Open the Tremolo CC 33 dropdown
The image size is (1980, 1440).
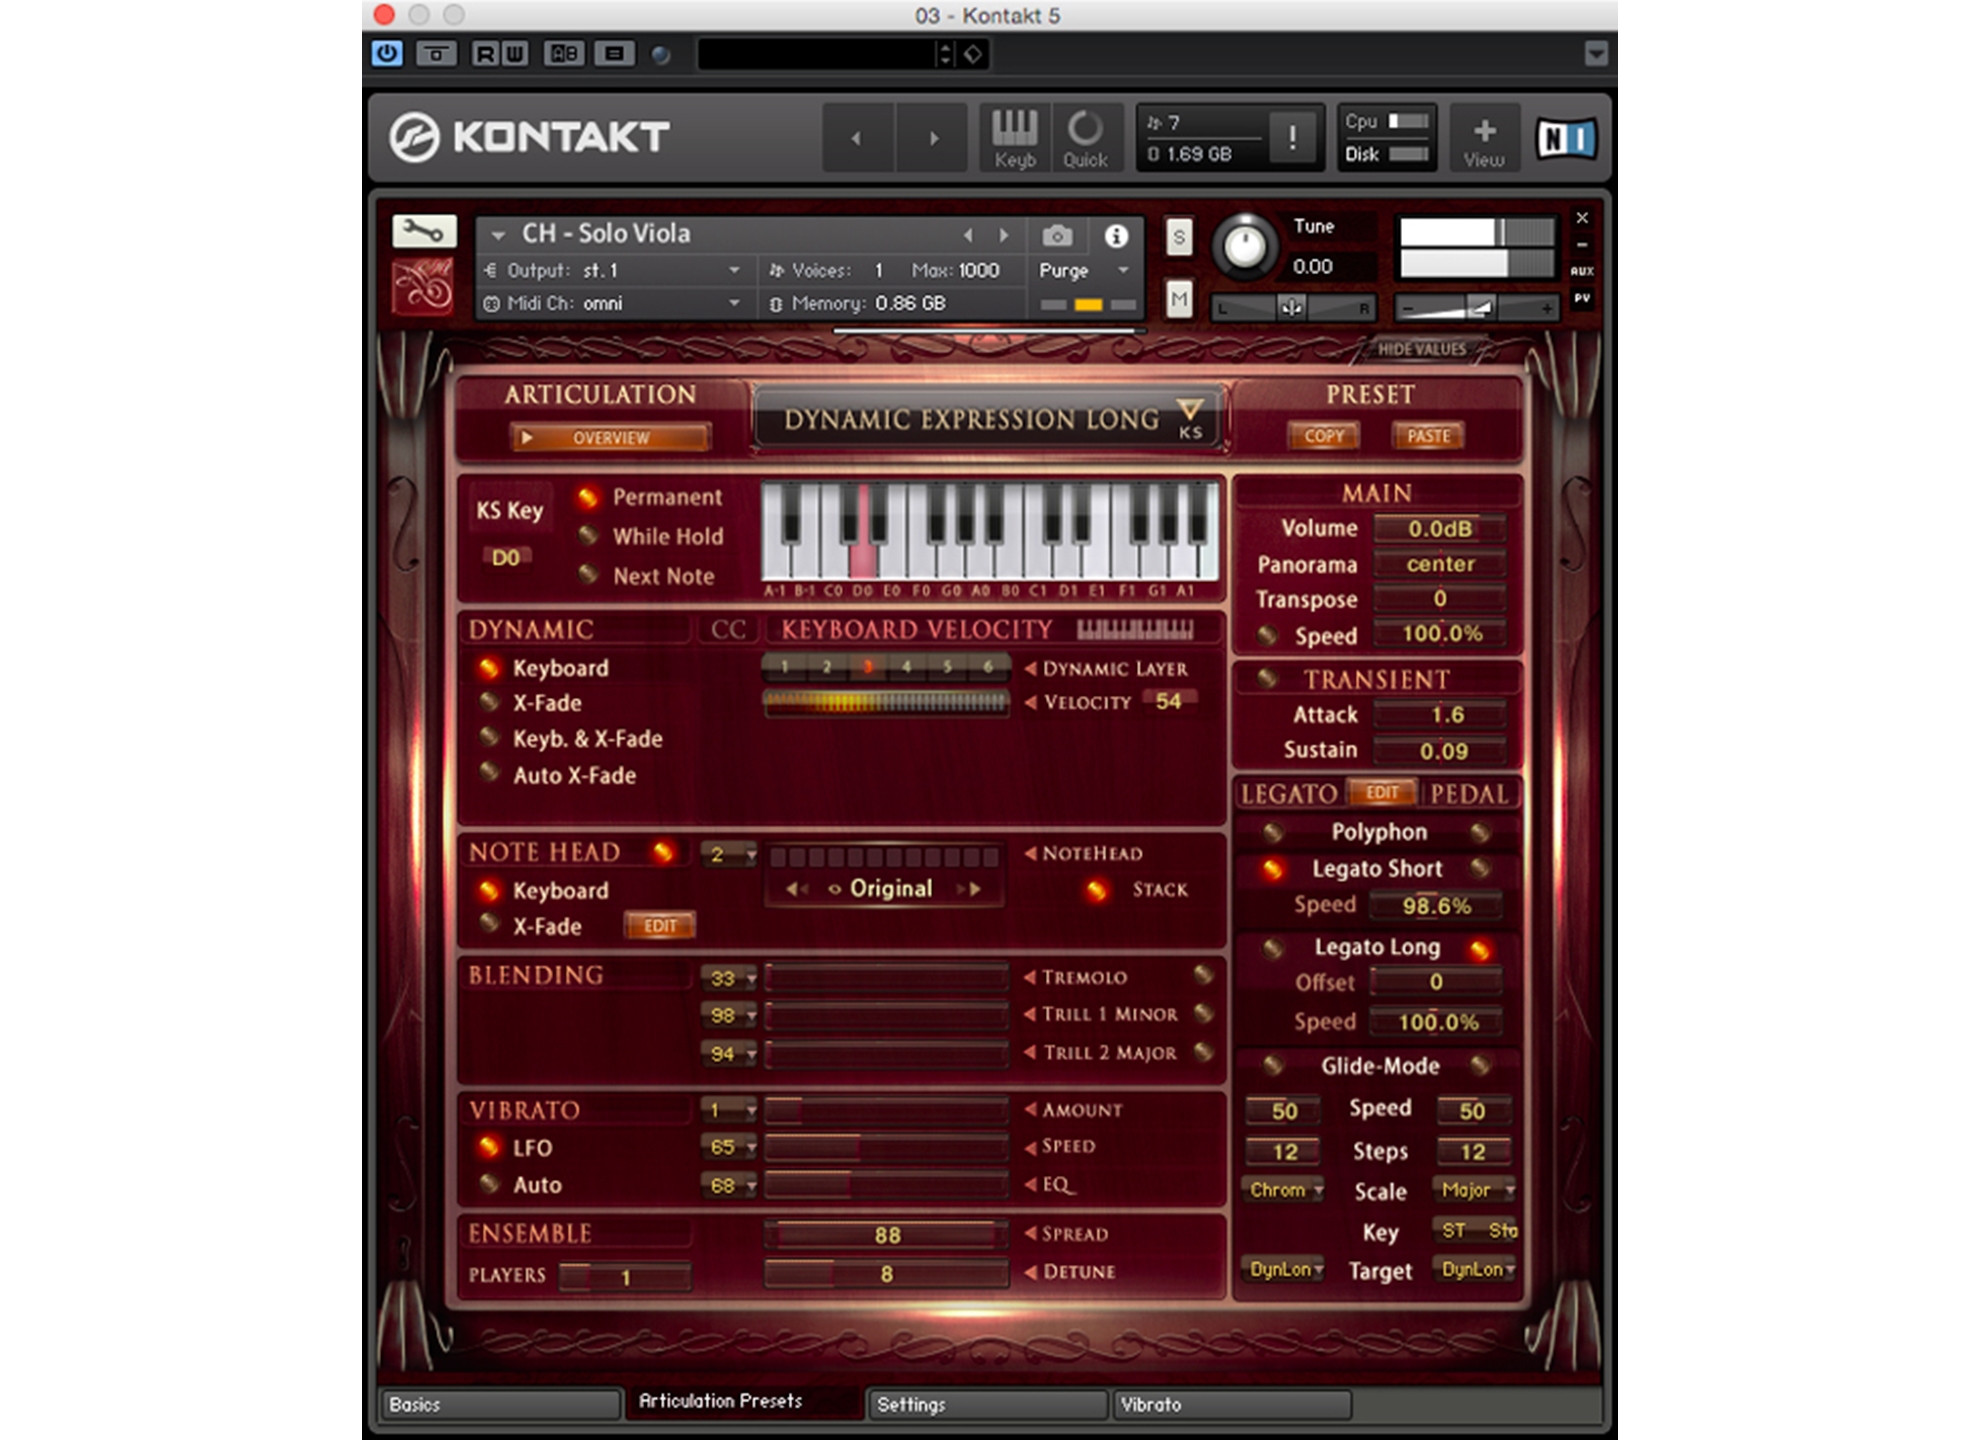tap(728, 978)
